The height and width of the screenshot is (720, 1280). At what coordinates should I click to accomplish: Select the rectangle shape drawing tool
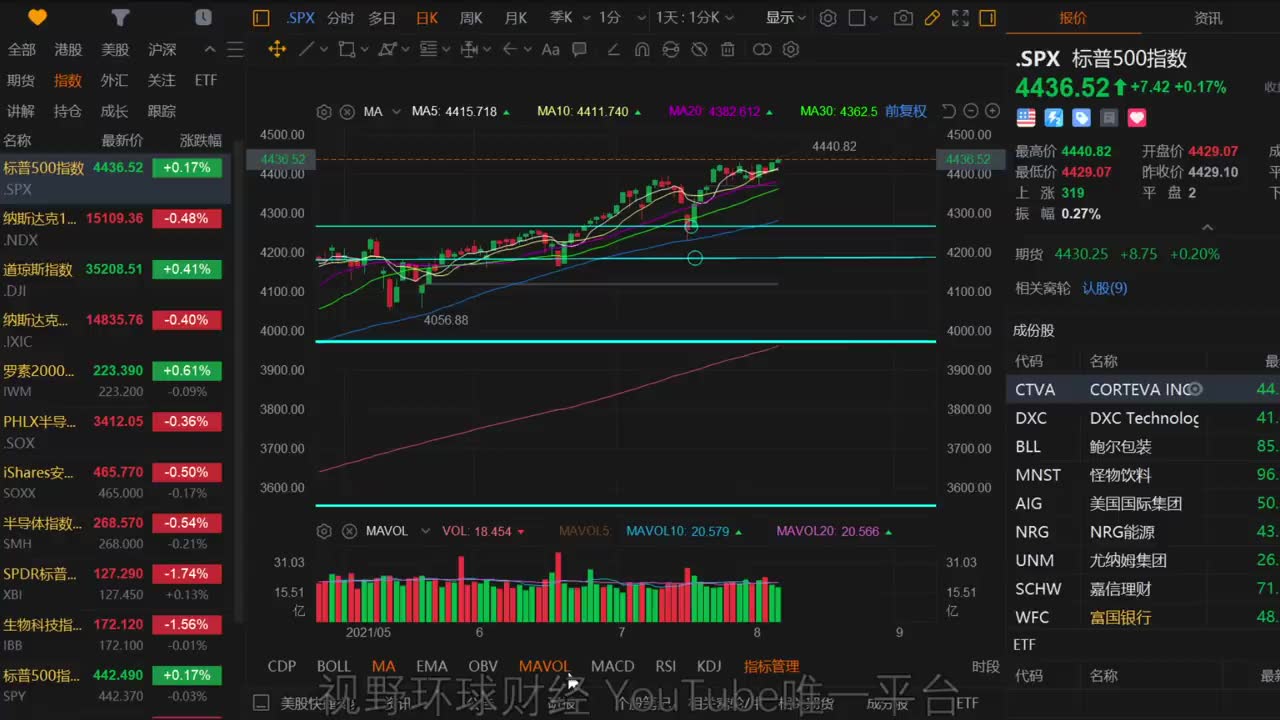point(346,49)
